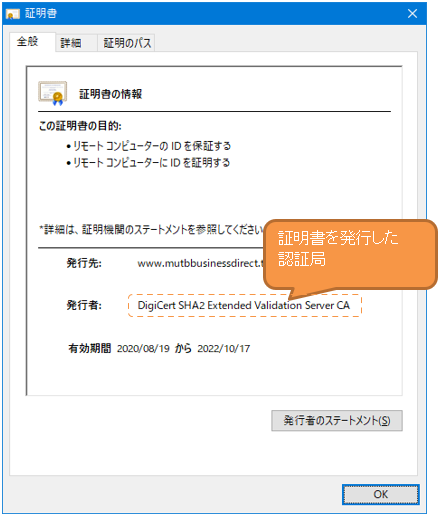
Task: Click the 証明書の情報 heading
Action: tap(111, 94)
